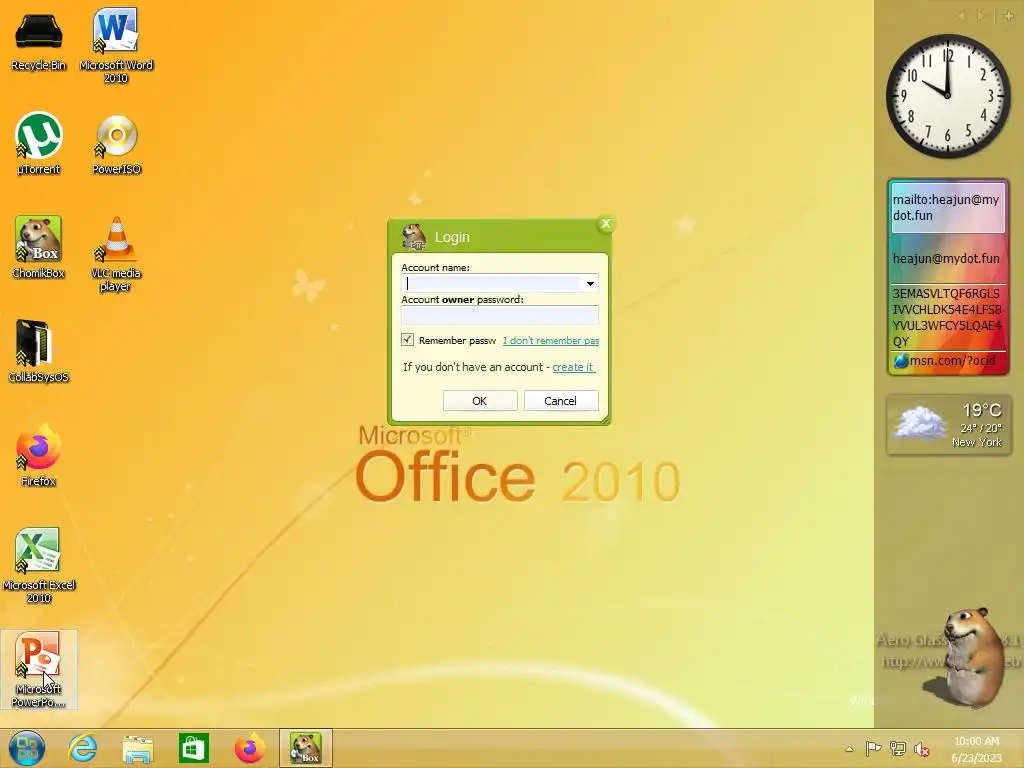This screenshot has width=1024, height=768.
Task: Select the Microsoft PowerPoint desktop icon
Action: (39, 669)
